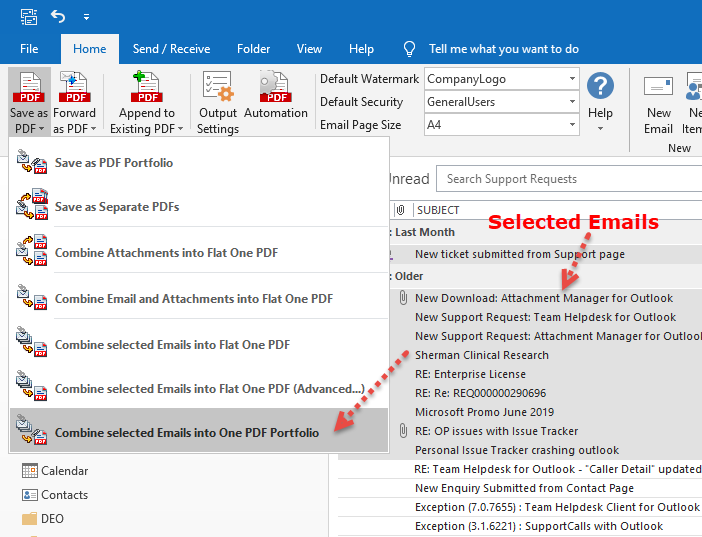Image resolution: width=702 pixels, height=537 pixels.
Task: Select email "RE: Enterprise License"
Action: [470, 374]
